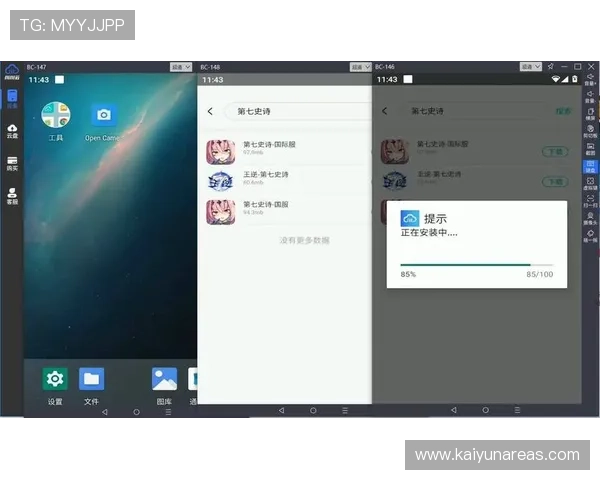Open the 购买 purchase sidebar icon
Image resolution: width=600 pixels, height=480 pixels.
pos(12,163)
